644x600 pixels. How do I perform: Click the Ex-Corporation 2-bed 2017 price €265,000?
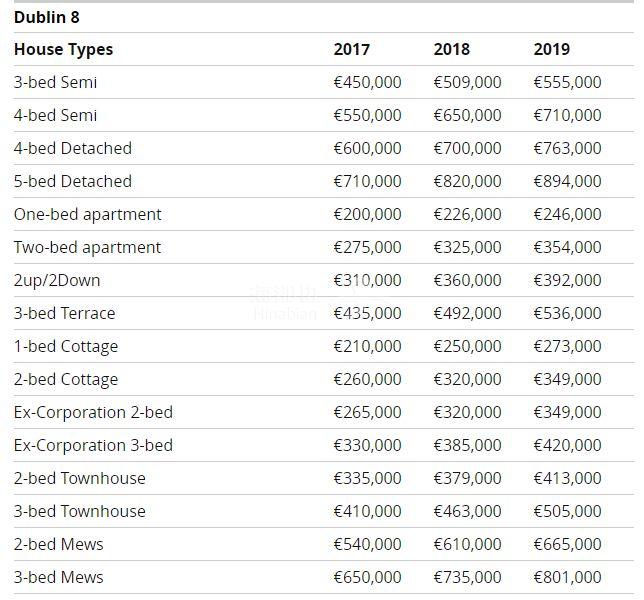coord(367,412)
